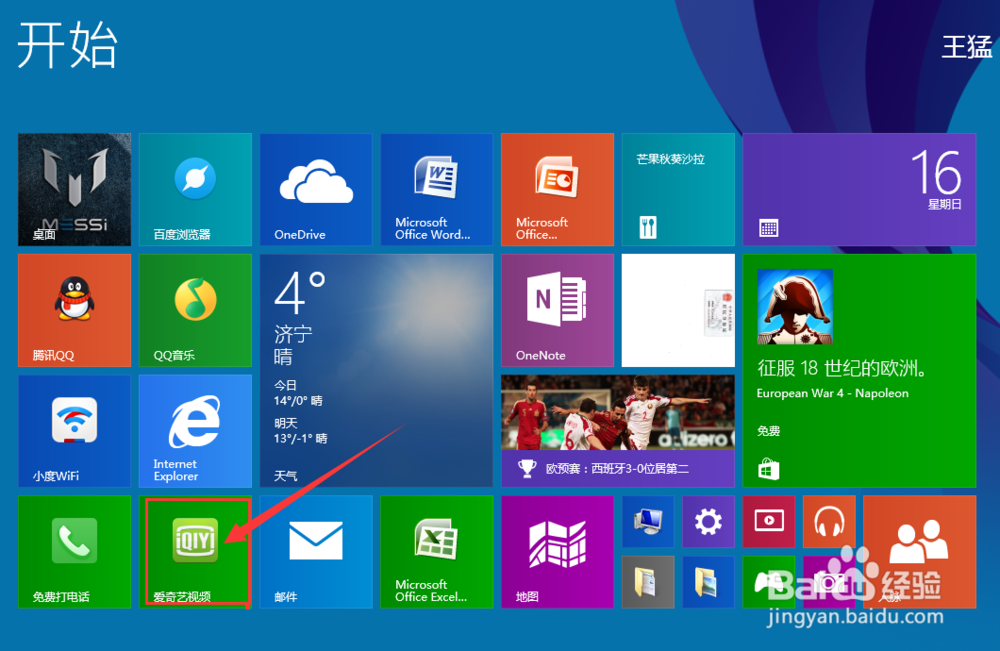Click the 王猛 user account name

967,47
